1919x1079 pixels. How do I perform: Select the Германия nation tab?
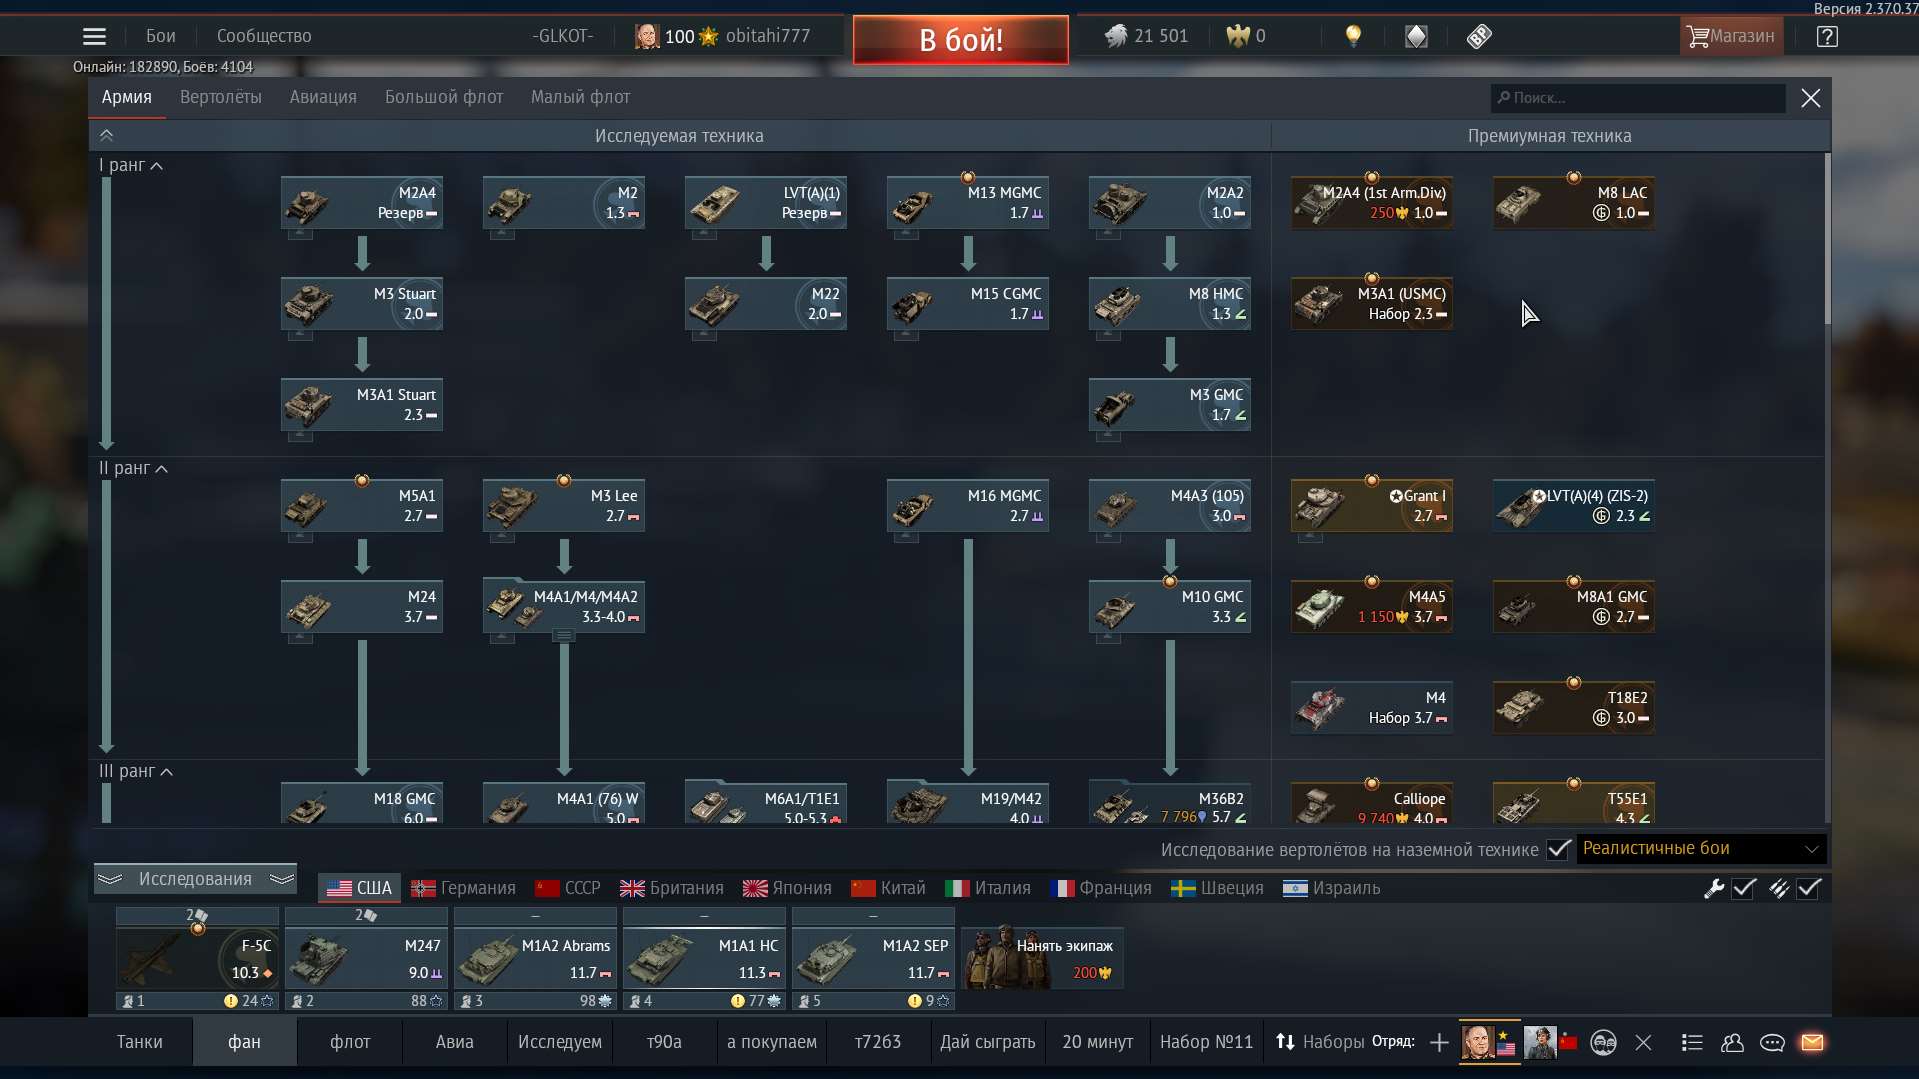(x=463, y=888)
